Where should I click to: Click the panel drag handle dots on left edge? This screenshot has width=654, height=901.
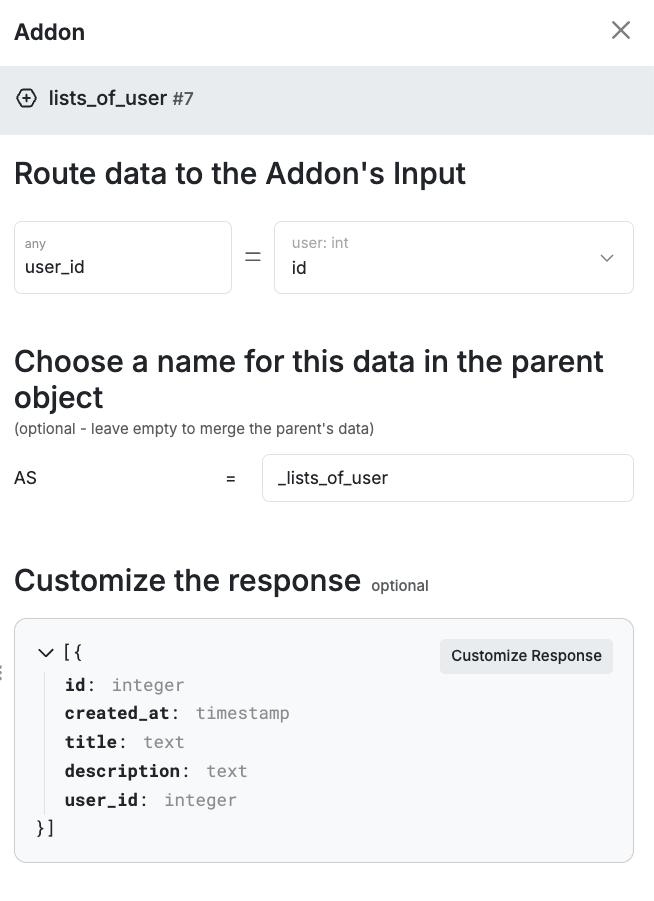coord(2,672)
